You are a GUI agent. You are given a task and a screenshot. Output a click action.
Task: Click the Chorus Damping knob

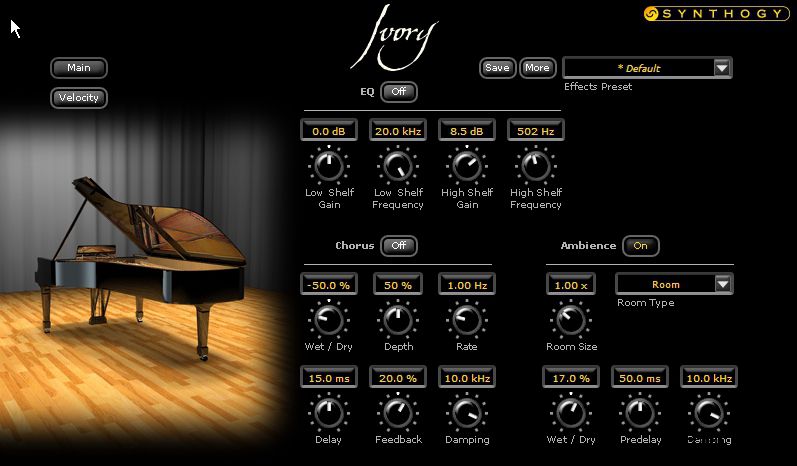tap(467, 413)
